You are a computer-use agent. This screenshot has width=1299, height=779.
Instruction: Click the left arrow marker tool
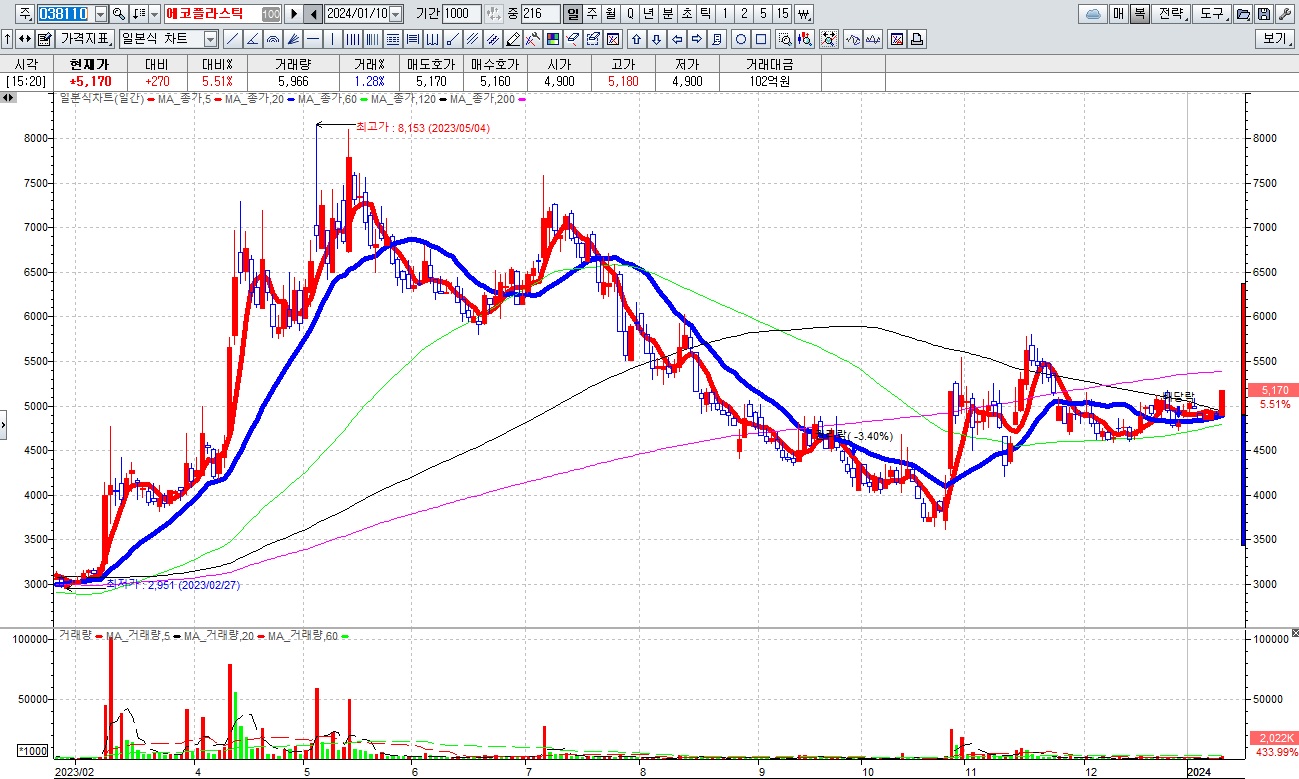point(677,39)
